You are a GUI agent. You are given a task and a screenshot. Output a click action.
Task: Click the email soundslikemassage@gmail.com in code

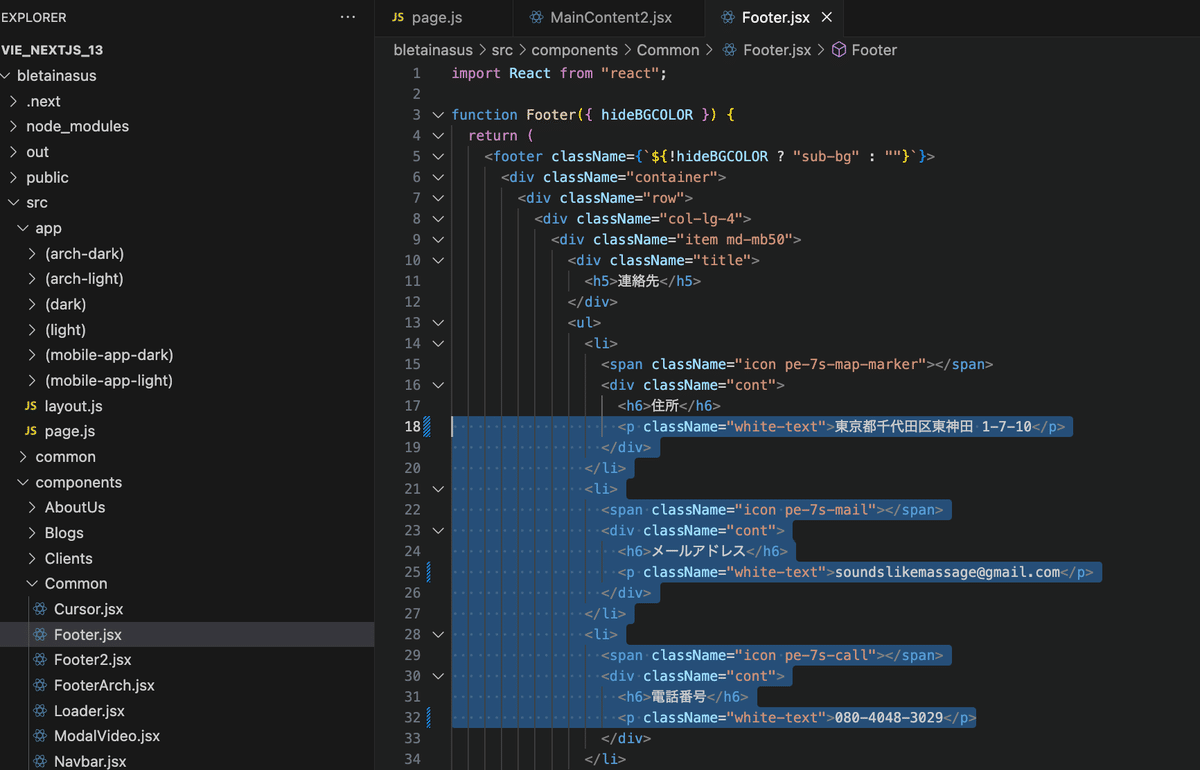(x=947, y=572)
